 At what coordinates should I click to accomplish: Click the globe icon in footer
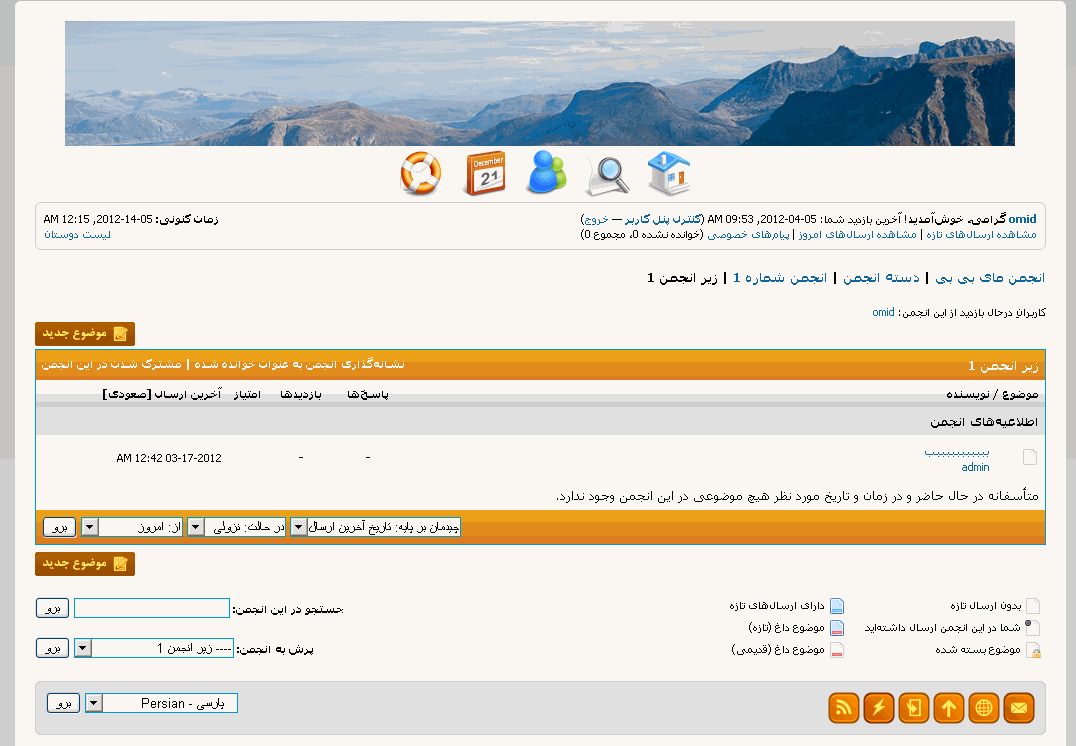click(x=984, y=708)
